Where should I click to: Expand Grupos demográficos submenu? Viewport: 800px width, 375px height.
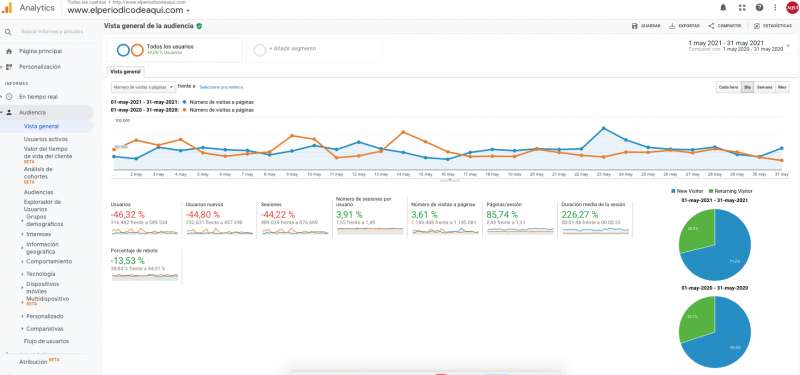(x=22, y=220)
